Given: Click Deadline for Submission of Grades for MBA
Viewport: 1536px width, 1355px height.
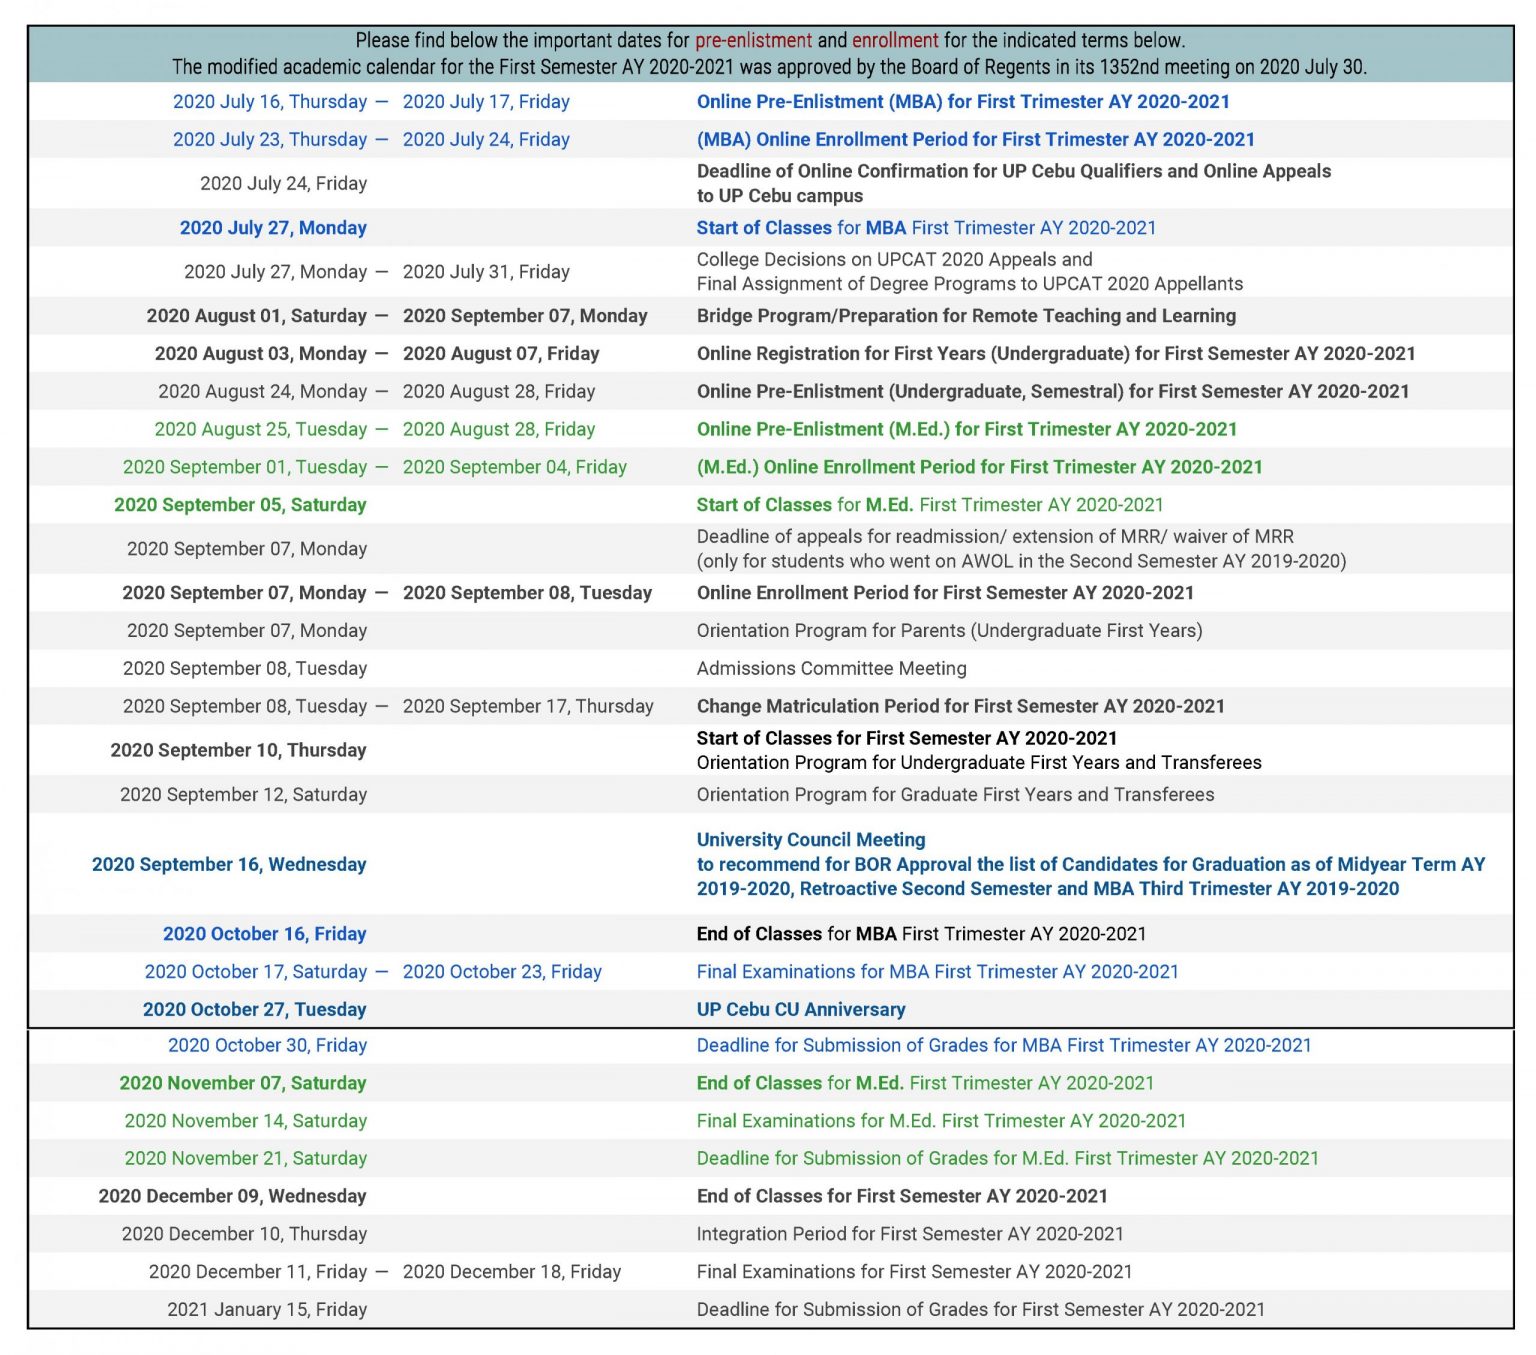Looking at the screenshot, I should tap(1003, 1045).
